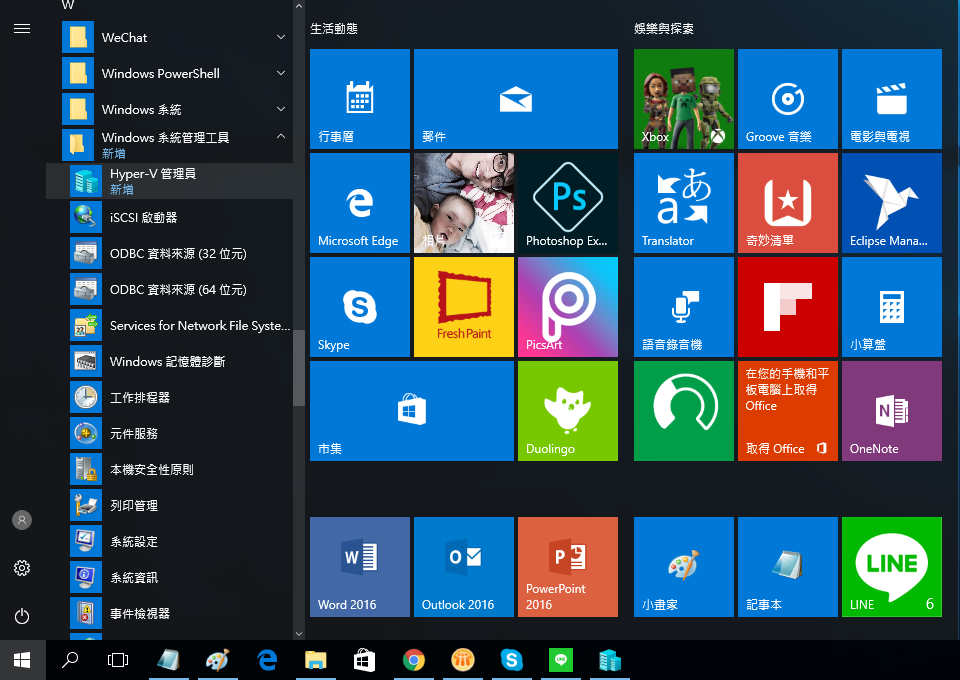This screenshot has width=960, height=680.
Task: Open the PicsArt tile
Action: pyautogui.click(x=568, y=307)
